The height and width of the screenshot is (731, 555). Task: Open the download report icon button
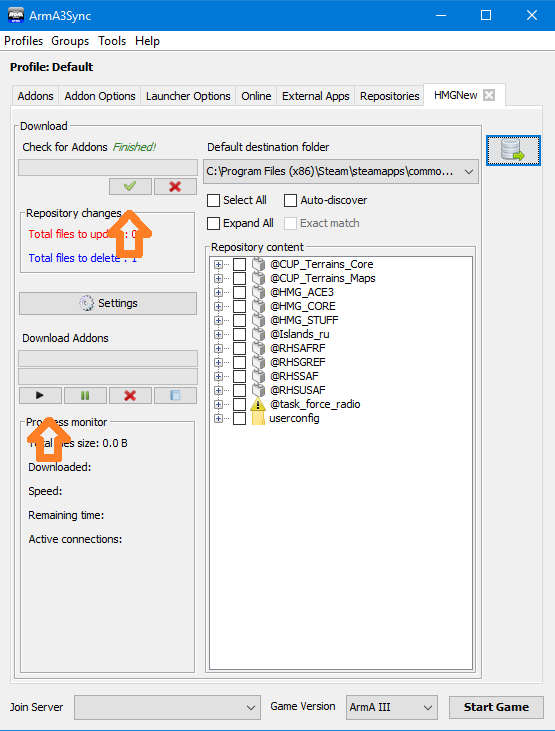click(175, 395)
